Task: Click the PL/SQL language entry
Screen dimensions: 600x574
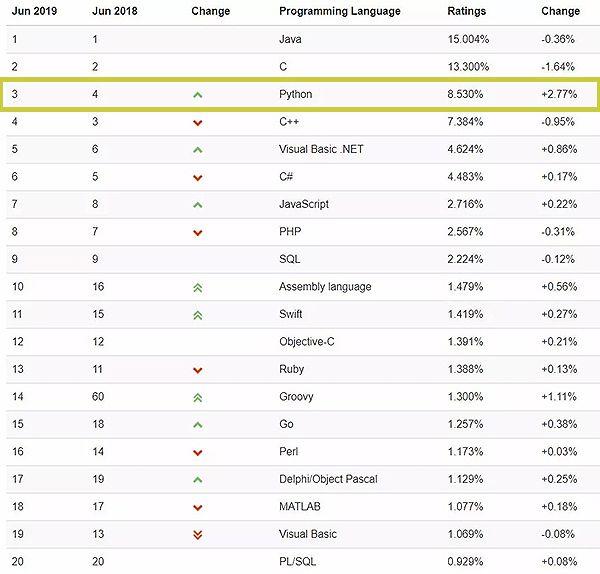Action: [298, 562]
